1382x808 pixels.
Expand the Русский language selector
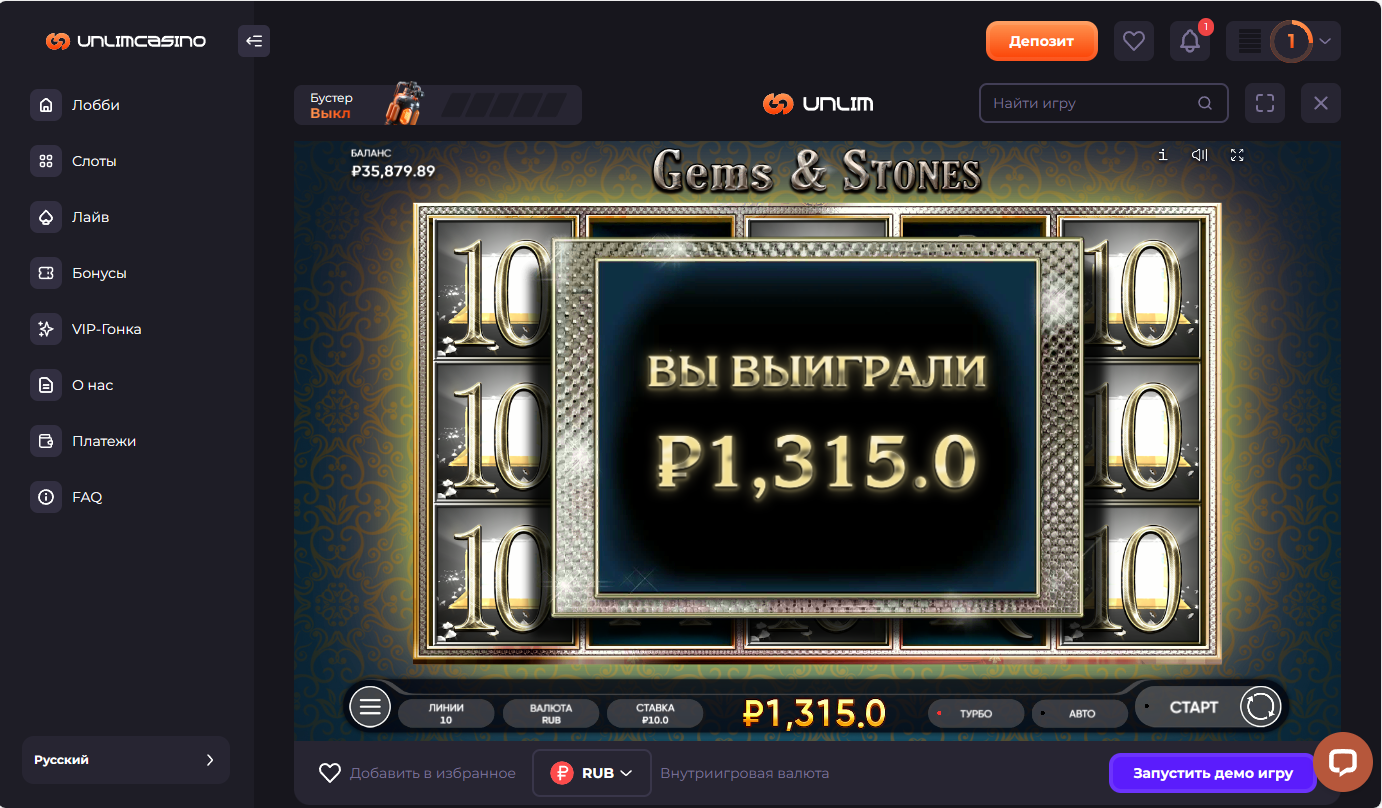coord(126,760)
